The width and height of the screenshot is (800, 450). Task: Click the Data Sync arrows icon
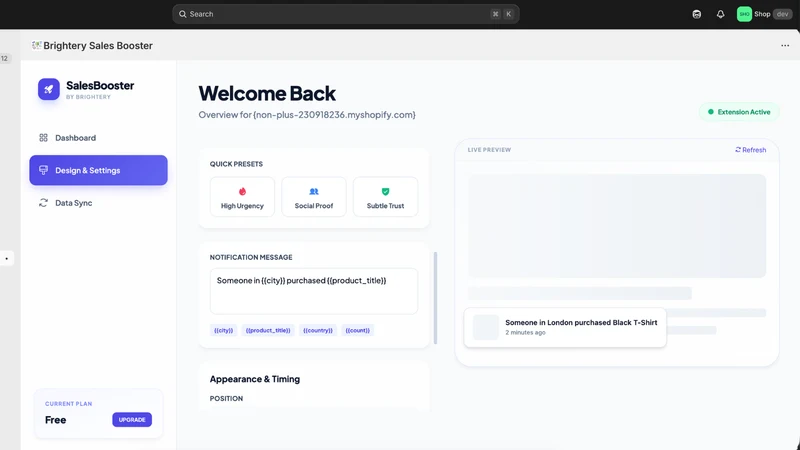(x=43, y=203)
